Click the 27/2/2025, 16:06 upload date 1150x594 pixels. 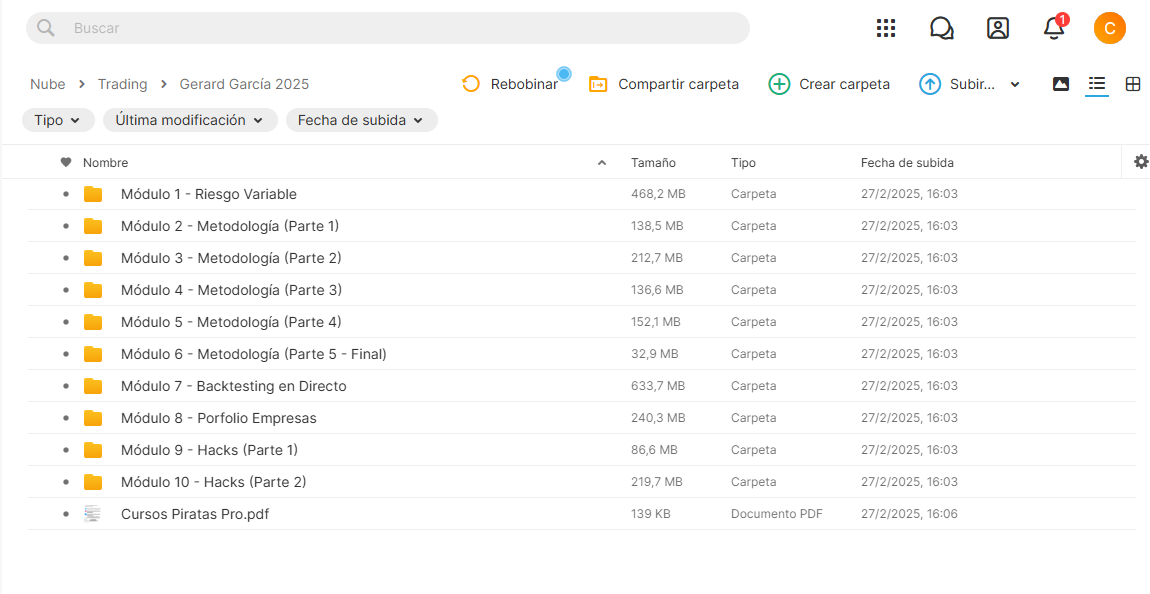909,514
